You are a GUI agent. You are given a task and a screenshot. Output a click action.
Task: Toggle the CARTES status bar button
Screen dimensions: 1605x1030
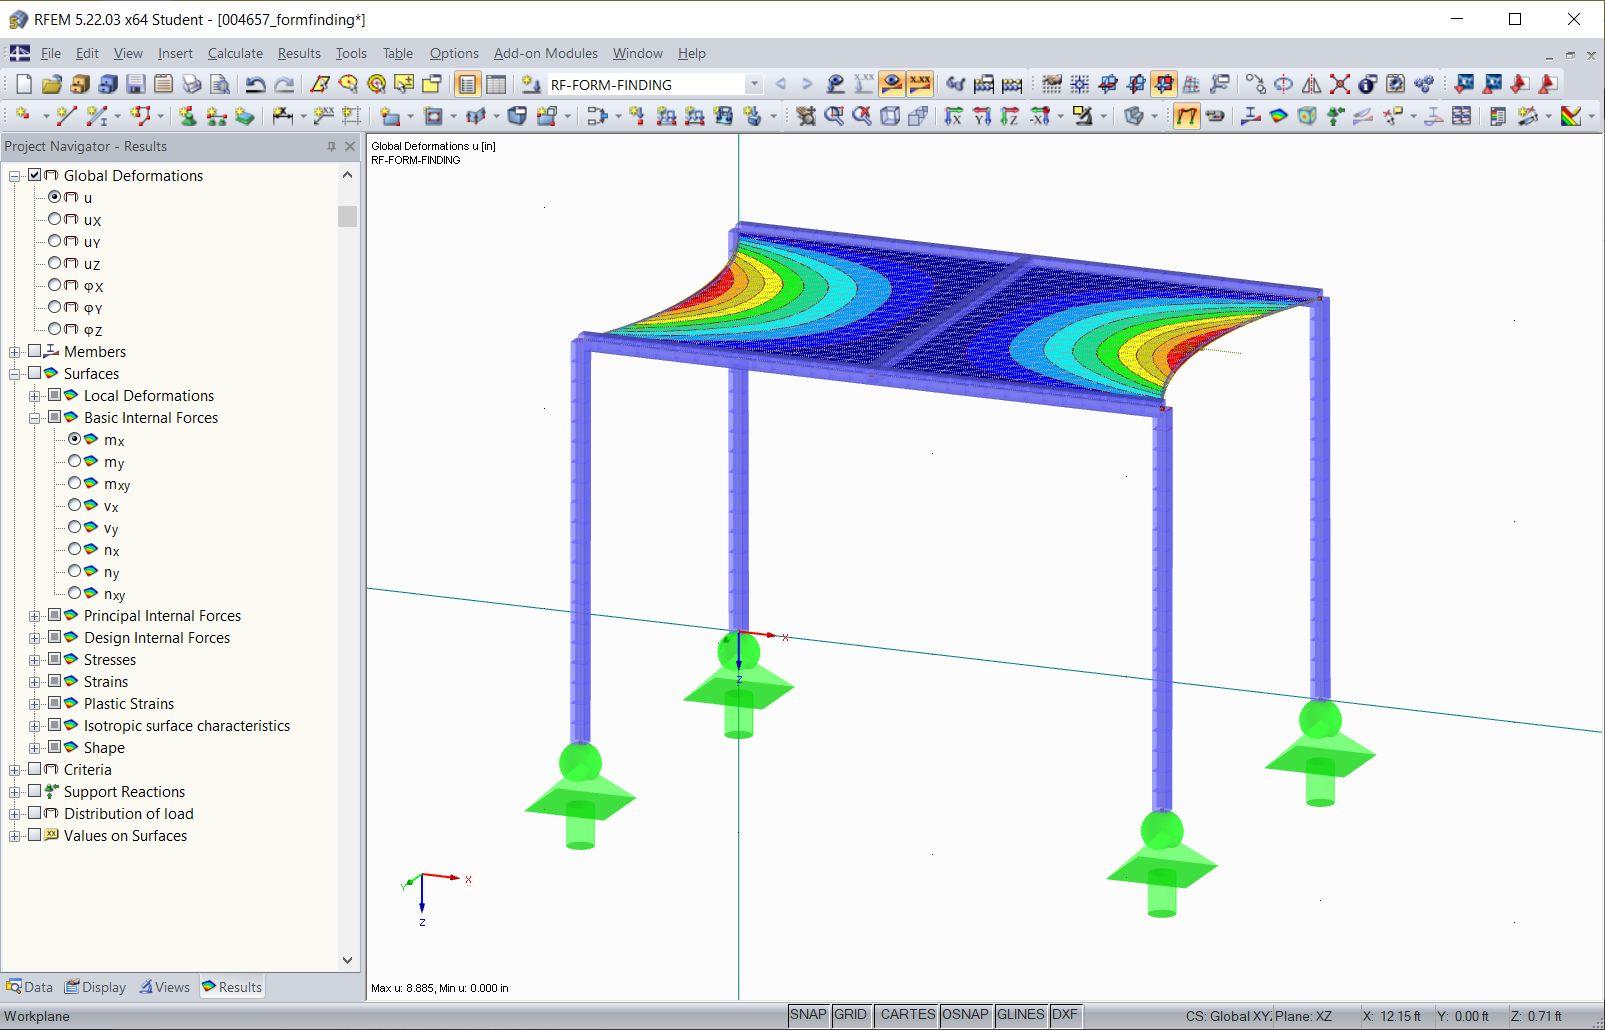coord(908,1015)
